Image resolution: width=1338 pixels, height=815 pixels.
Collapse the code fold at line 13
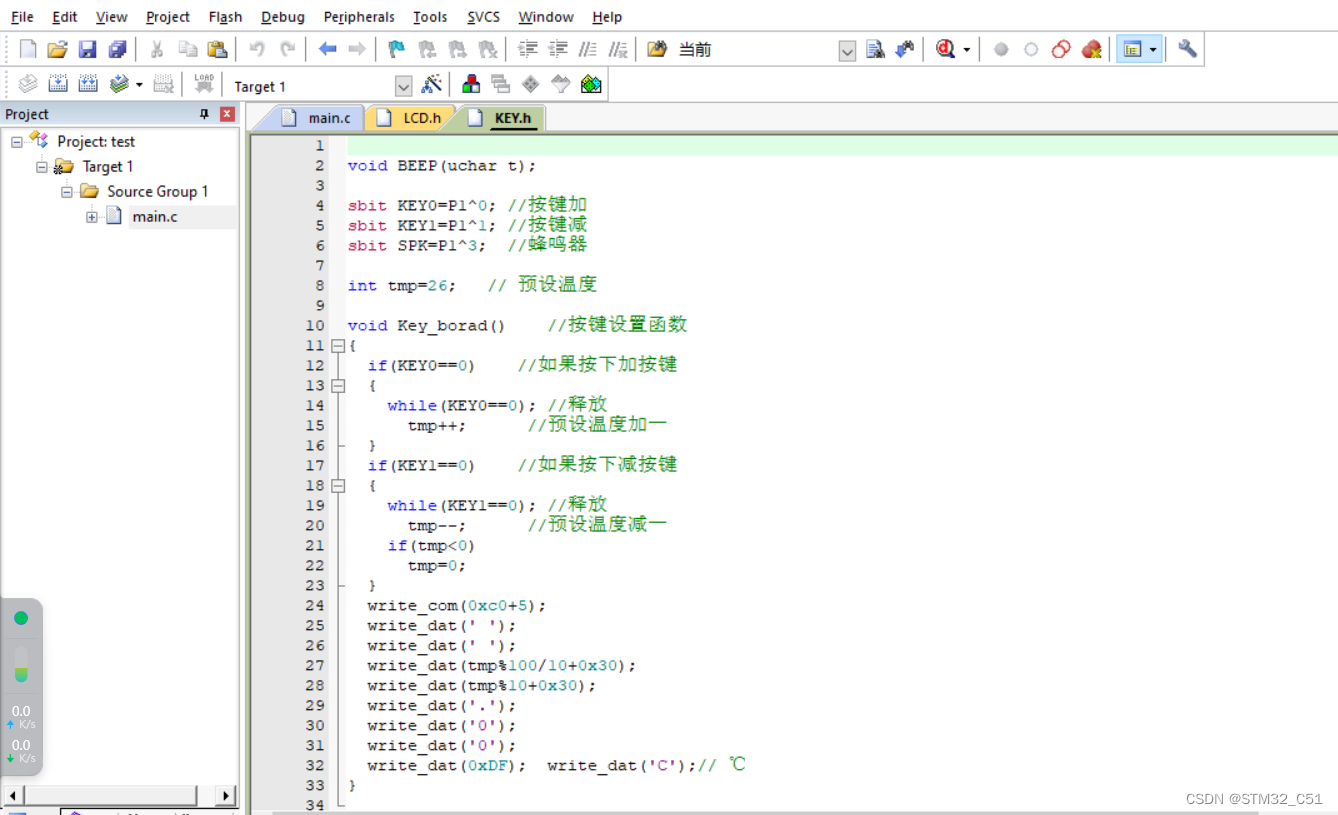(338, 386)
